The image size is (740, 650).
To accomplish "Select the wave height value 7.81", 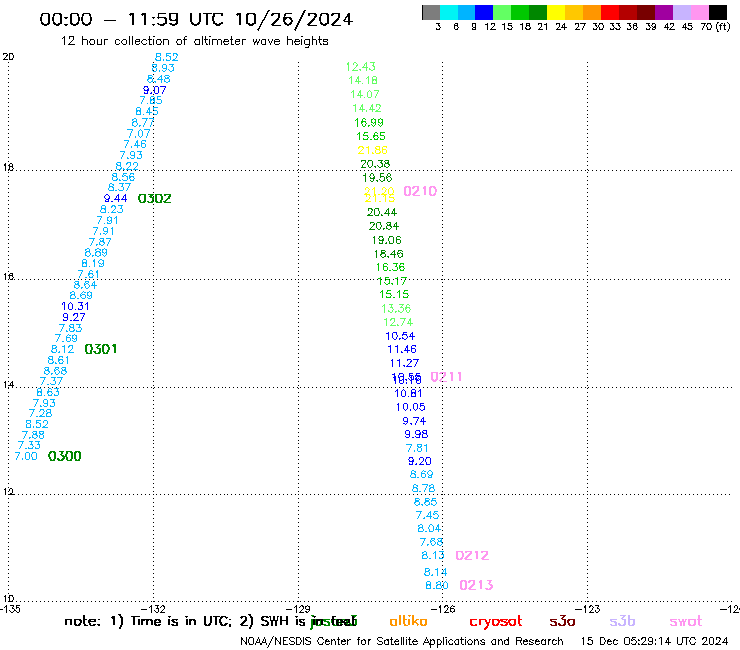I will point(417,448).
